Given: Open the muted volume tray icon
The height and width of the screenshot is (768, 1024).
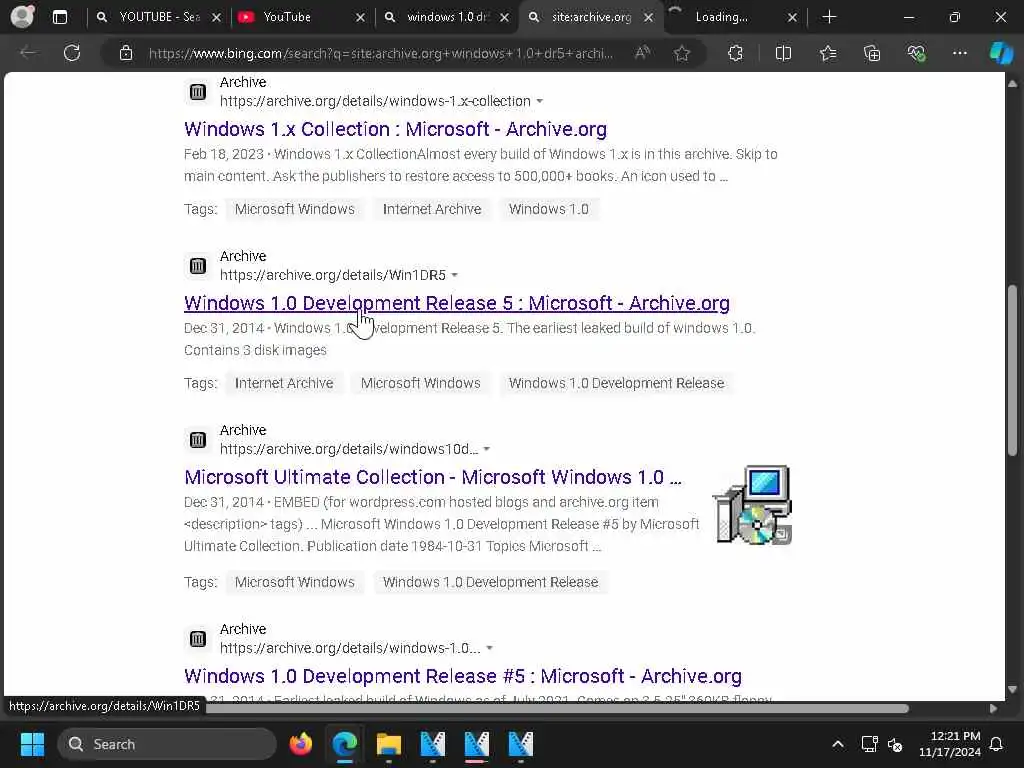Looking at the screenshot, I should coord(895,744).
